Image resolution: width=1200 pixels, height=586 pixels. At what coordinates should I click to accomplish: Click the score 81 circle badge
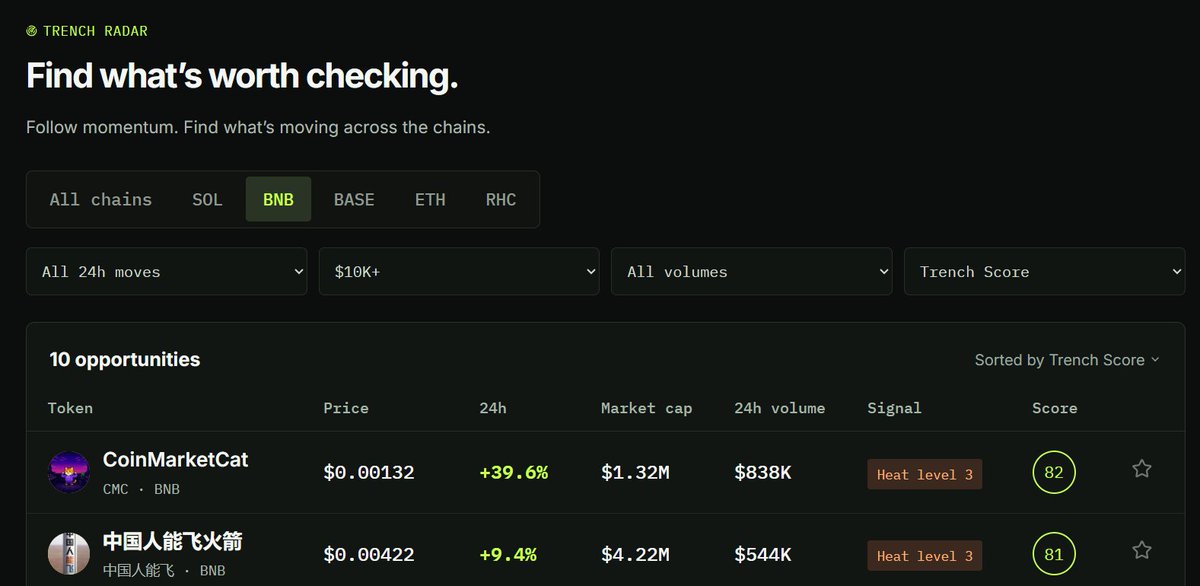tap(1054, 554)
